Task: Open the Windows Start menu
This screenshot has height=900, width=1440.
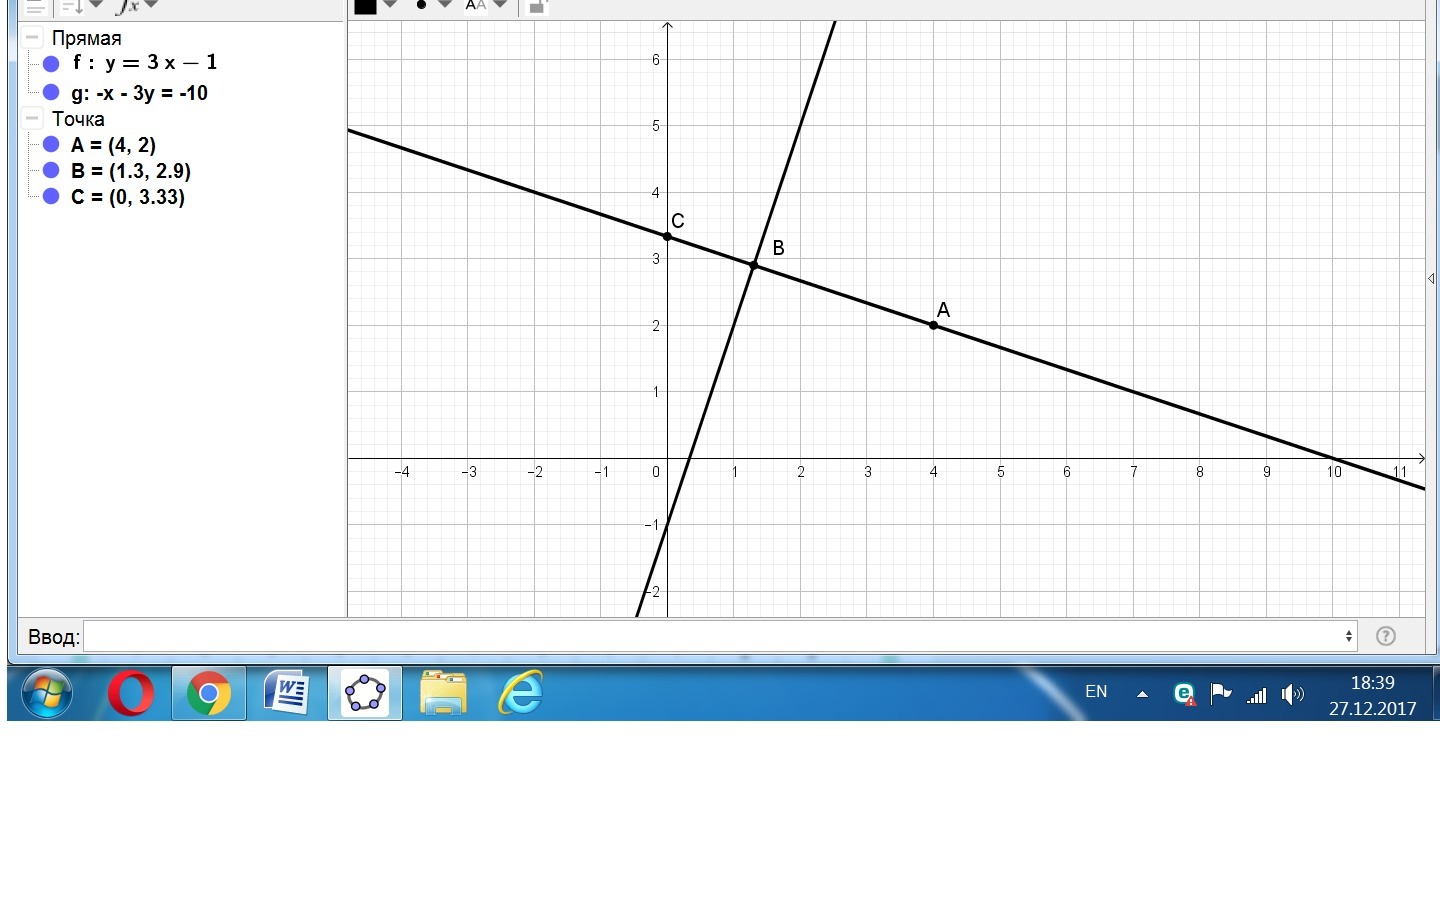Action: pos(47,693)
